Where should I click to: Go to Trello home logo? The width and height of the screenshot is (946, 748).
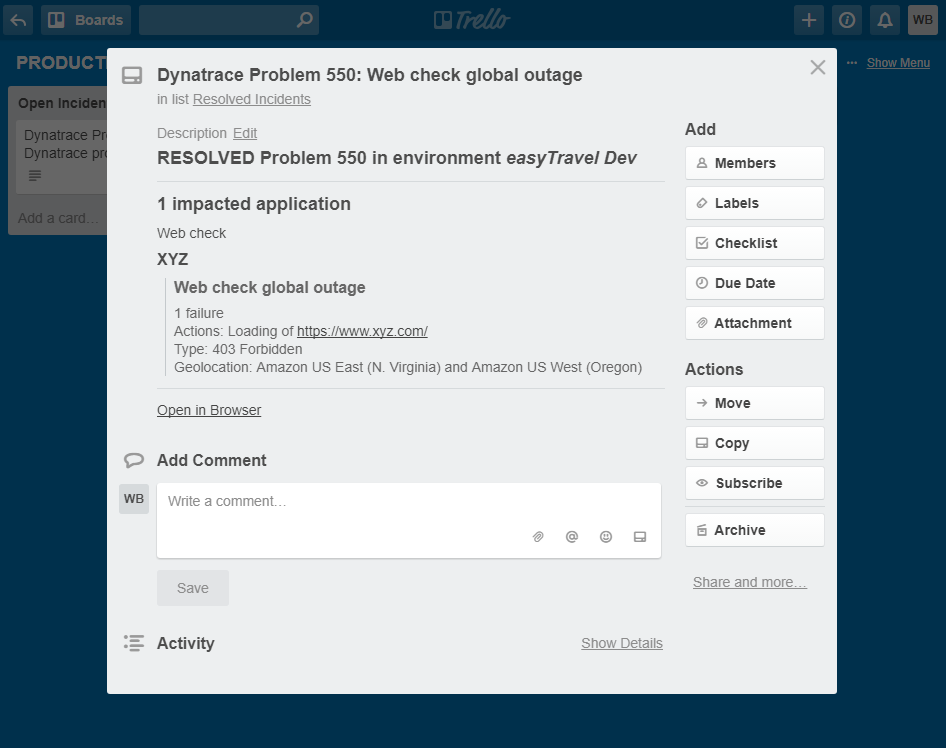(x=472, y=20)
